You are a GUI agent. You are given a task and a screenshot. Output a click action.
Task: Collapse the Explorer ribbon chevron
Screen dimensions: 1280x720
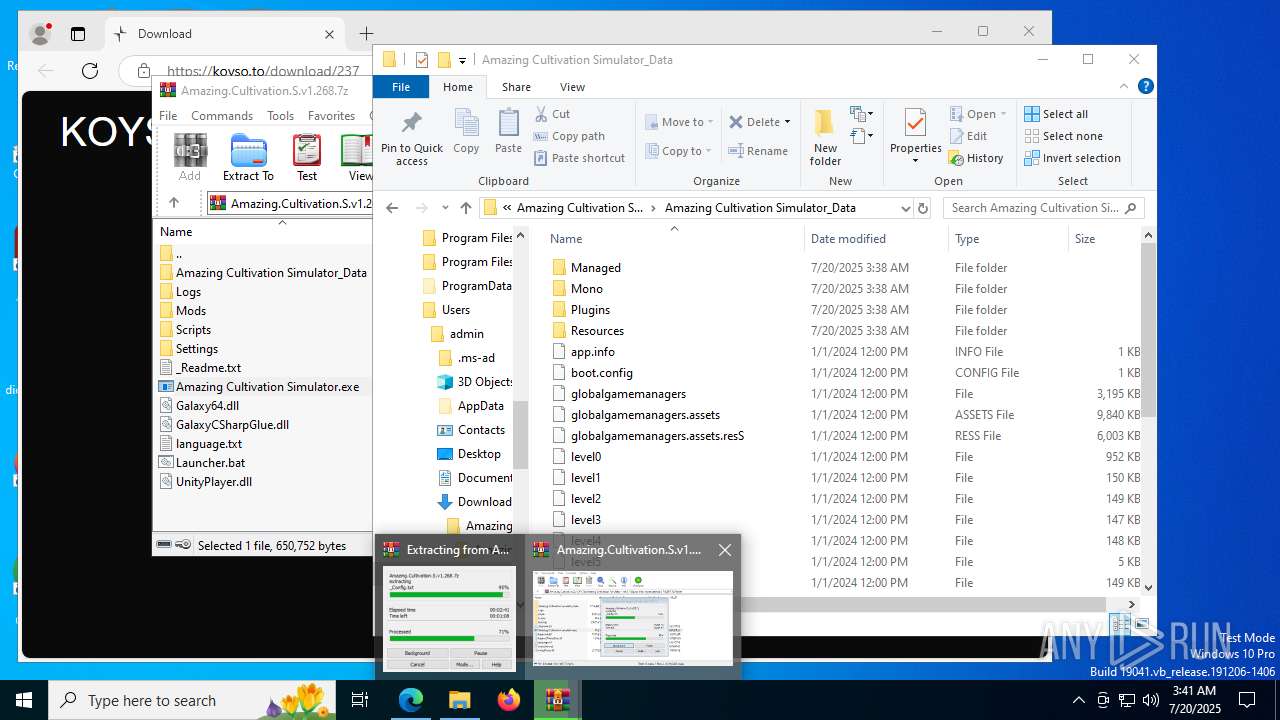coord(1124,87)
